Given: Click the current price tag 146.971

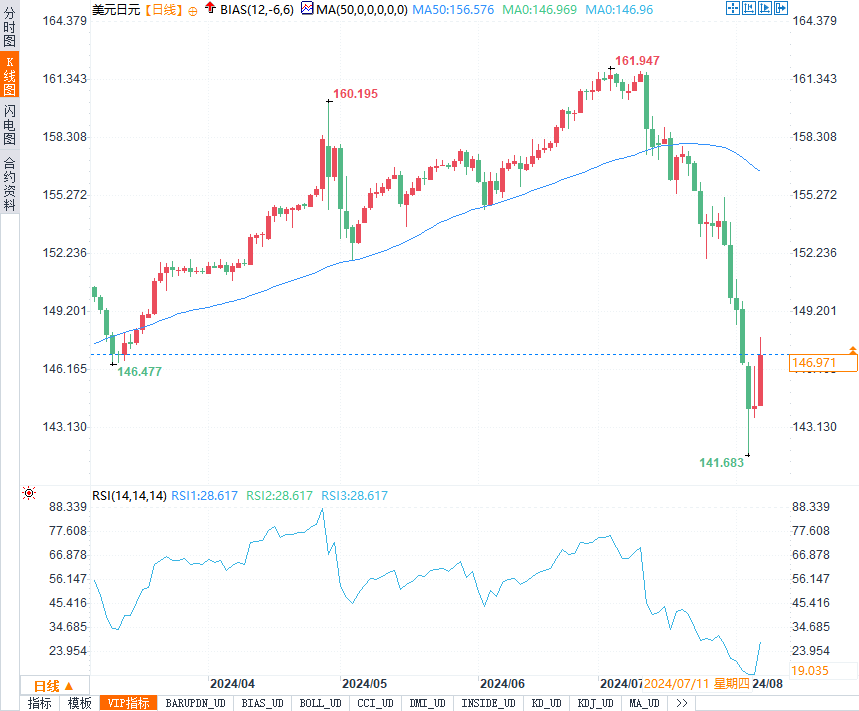Looking at the screenshot, I should [823, 363].
